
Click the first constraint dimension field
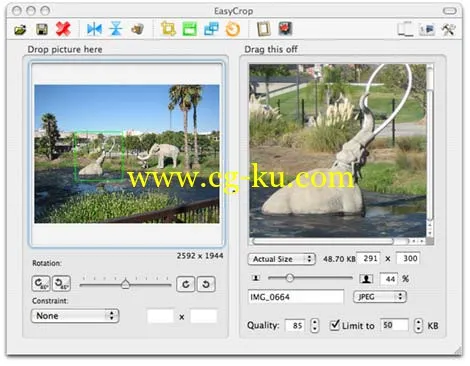pos(160,316)
